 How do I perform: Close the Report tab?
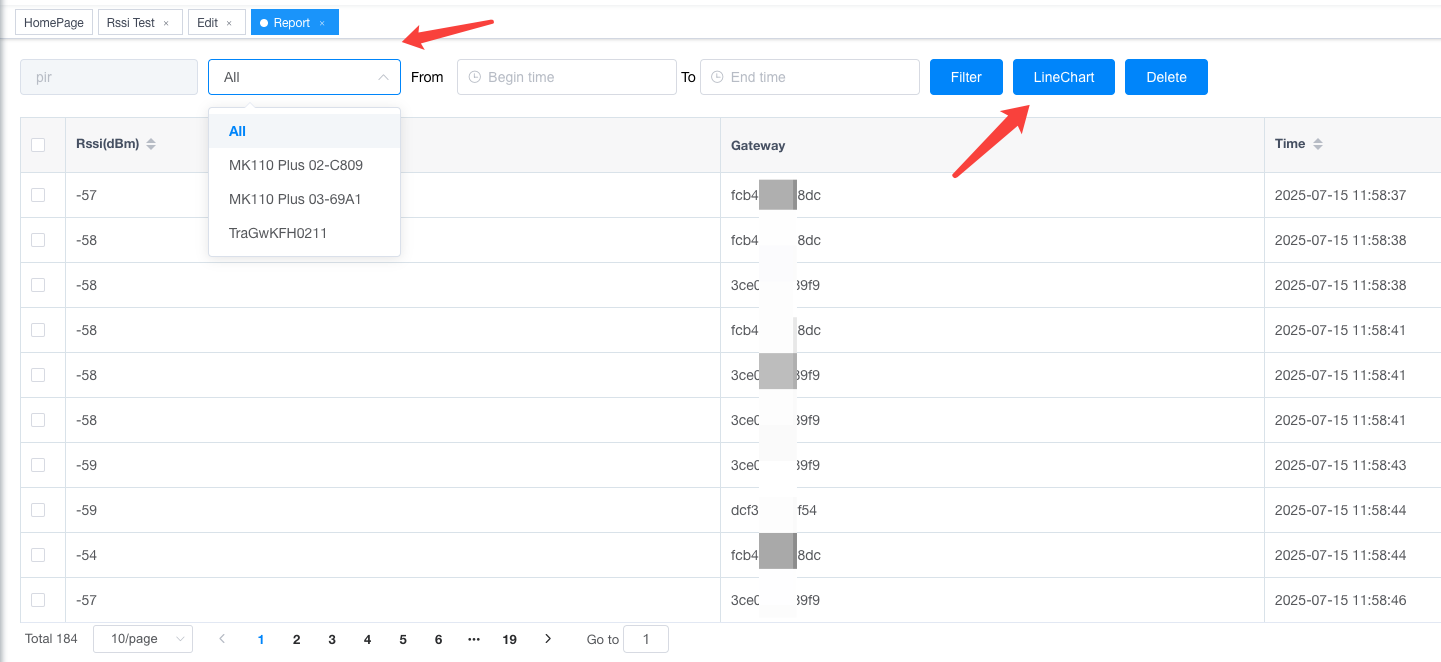coord(322,23)
